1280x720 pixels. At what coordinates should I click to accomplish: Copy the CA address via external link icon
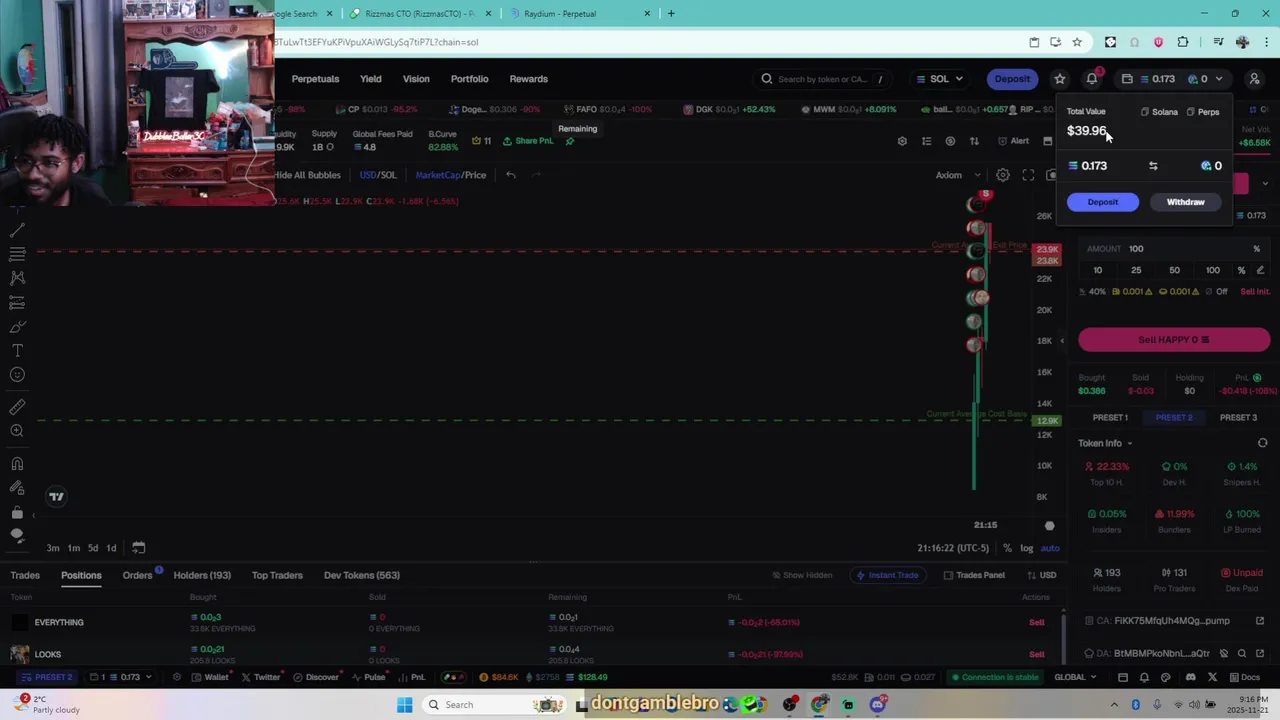click(1260, 621)
